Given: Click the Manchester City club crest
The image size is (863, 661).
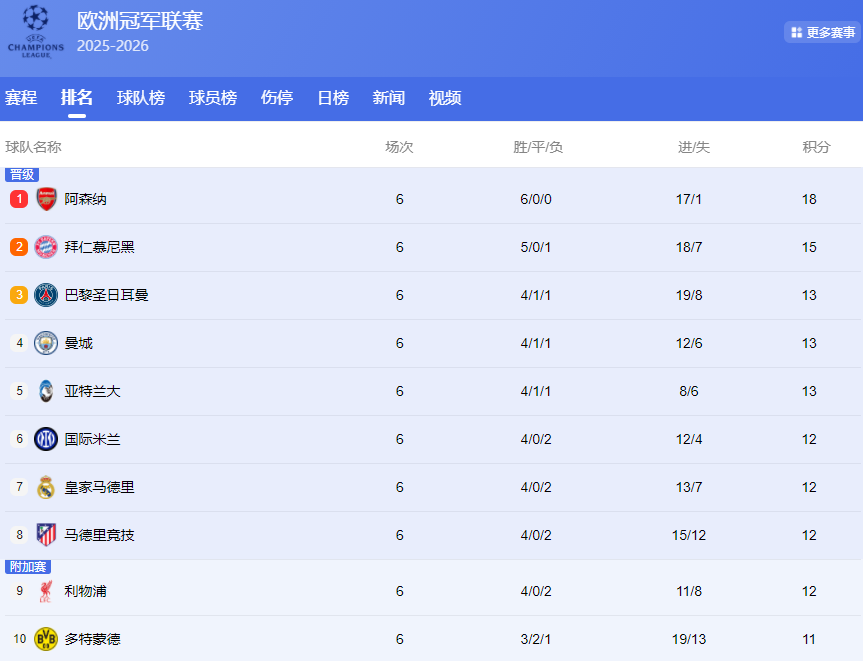Looking at the screenshot, I should point(46,343).
